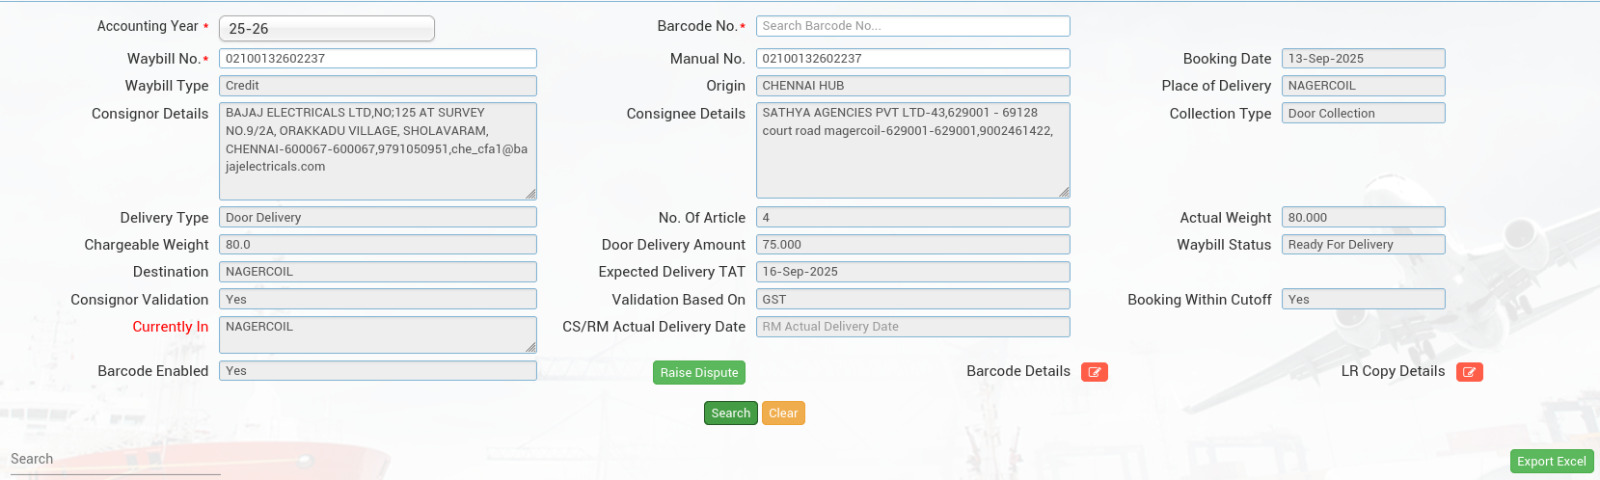The height and width of the screenshot is (480, 1600).
Task: Click the Booking Date field
Action: click(x=1362, y=59)
